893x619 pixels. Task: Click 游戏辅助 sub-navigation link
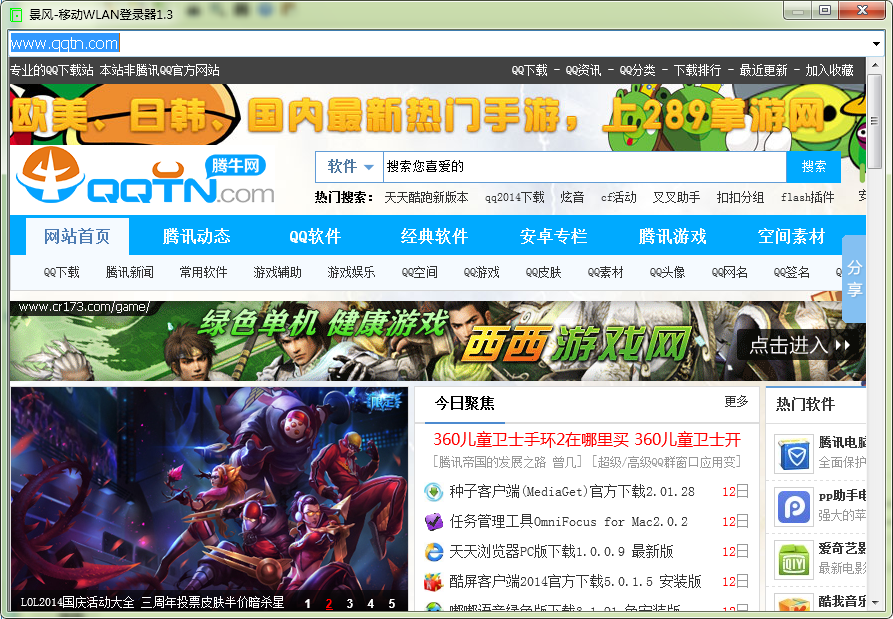[x=277, y=272]
